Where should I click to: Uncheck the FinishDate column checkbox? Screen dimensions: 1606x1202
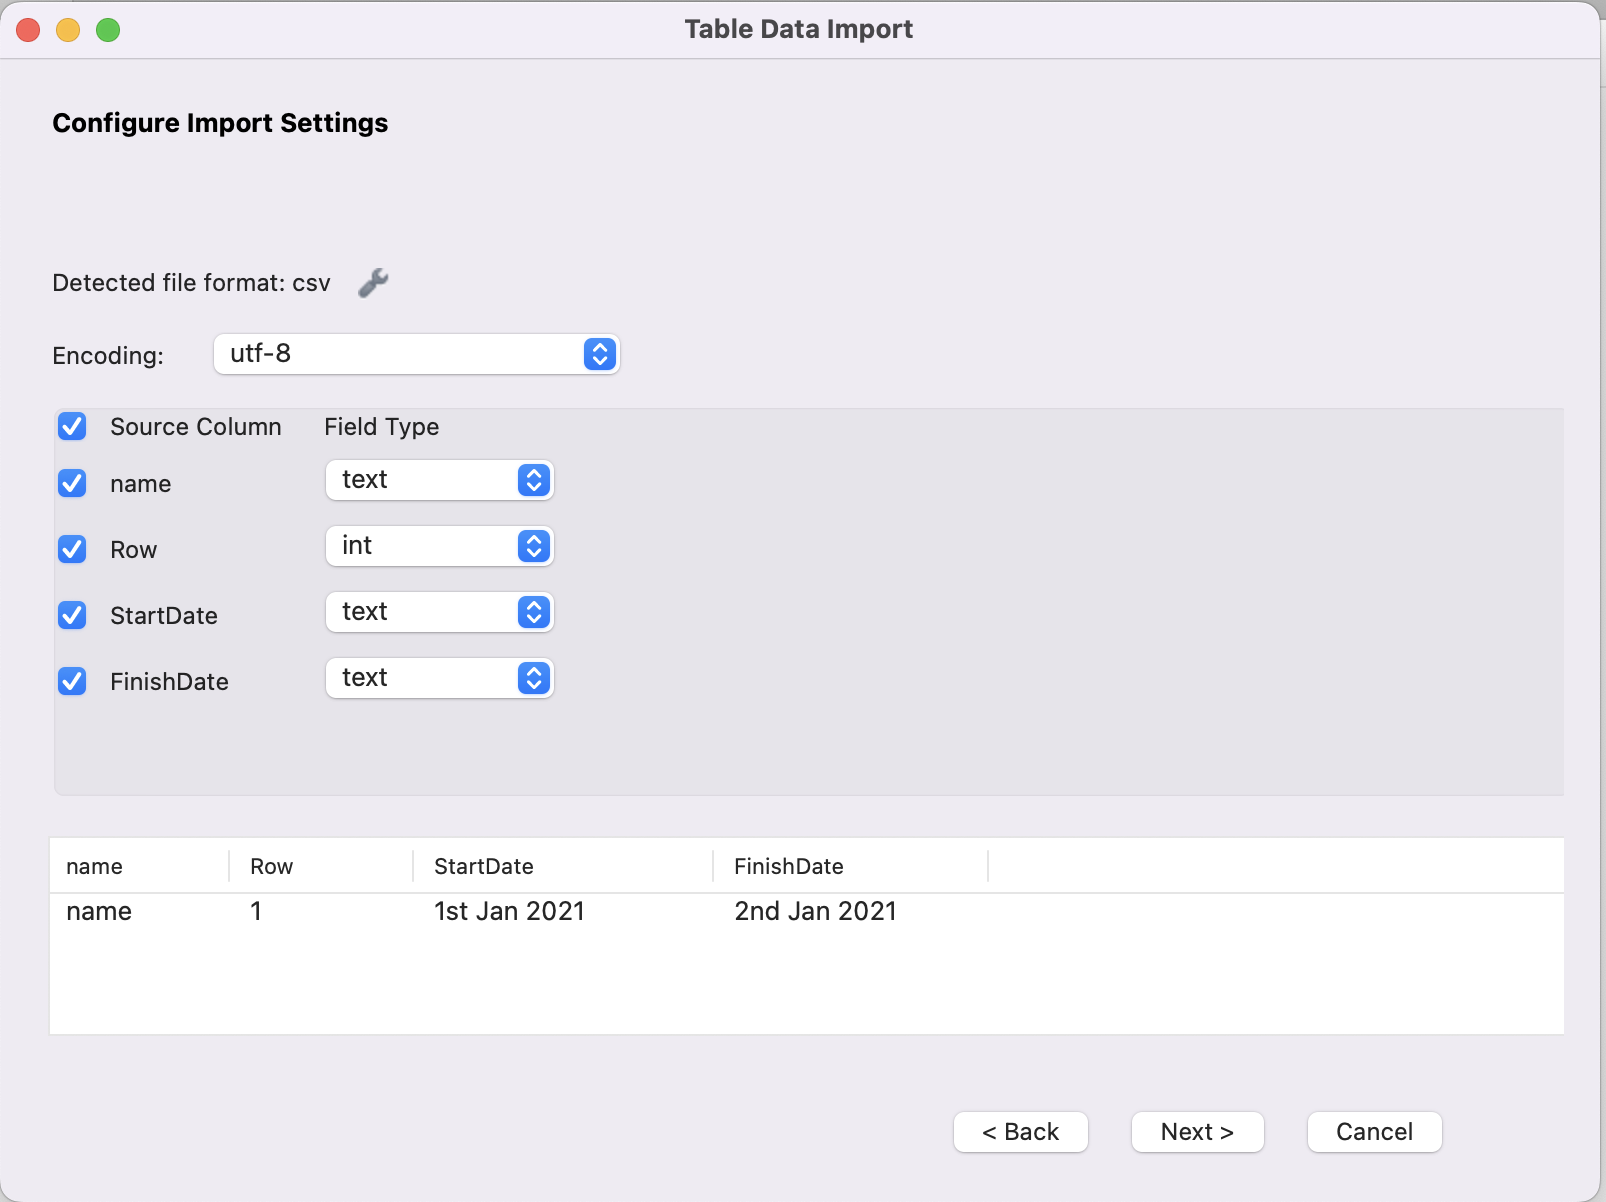72,682
